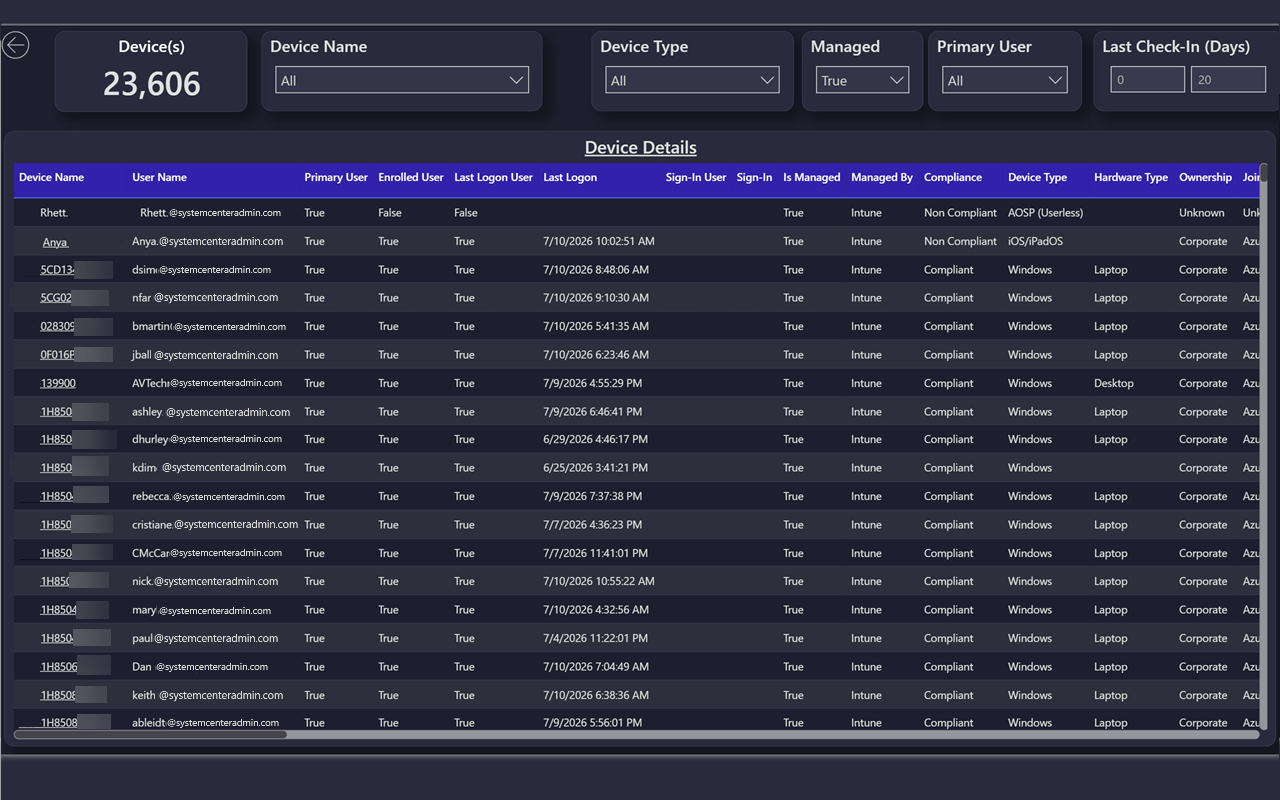Click the 7/10/2026 10:02:51 AM logon cell

tap(599, 241)
